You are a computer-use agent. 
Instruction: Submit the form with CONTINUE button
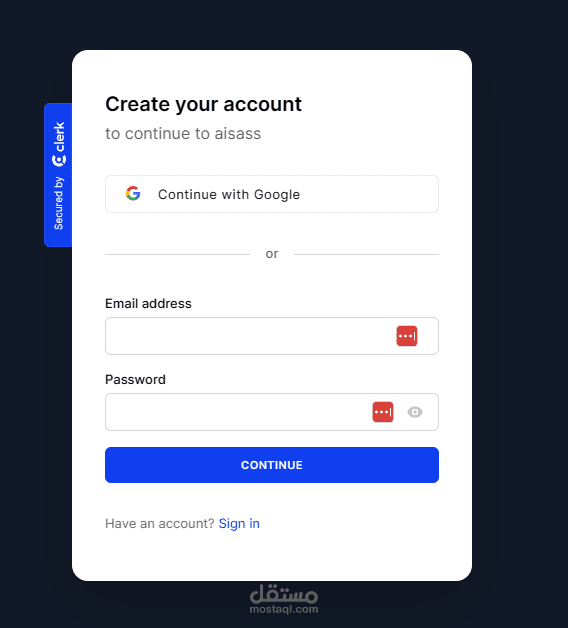(272, 465)
